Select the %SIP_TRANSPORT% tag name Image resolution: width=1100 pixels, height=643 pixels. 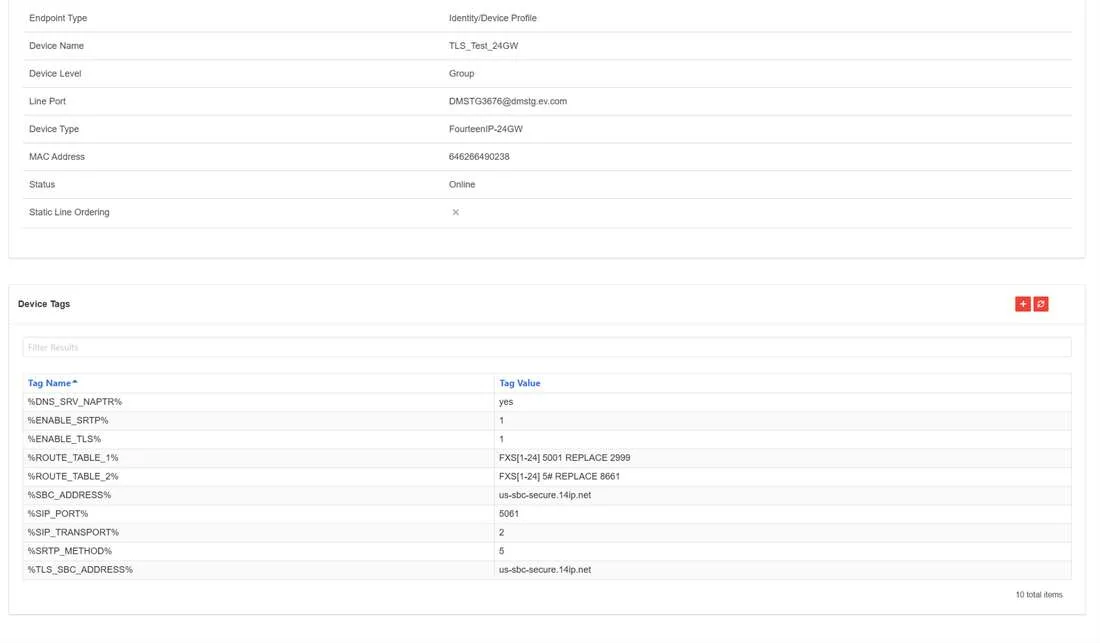(x=74, y=532)
